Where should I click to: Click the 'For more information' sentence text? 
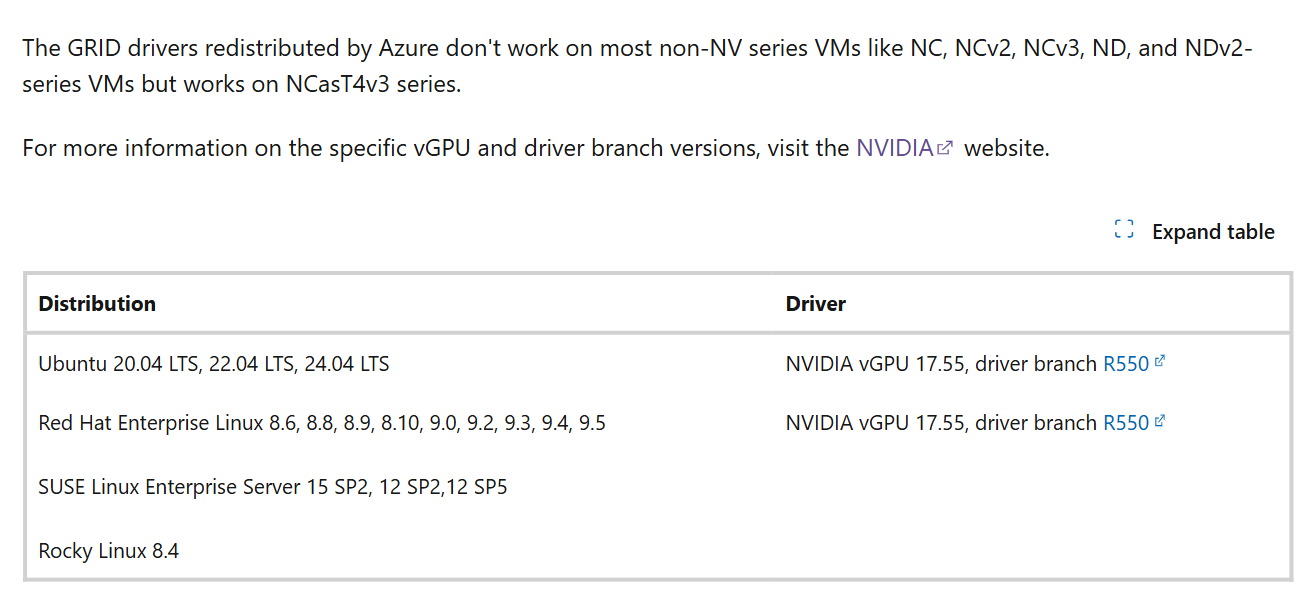coord(536,148)
